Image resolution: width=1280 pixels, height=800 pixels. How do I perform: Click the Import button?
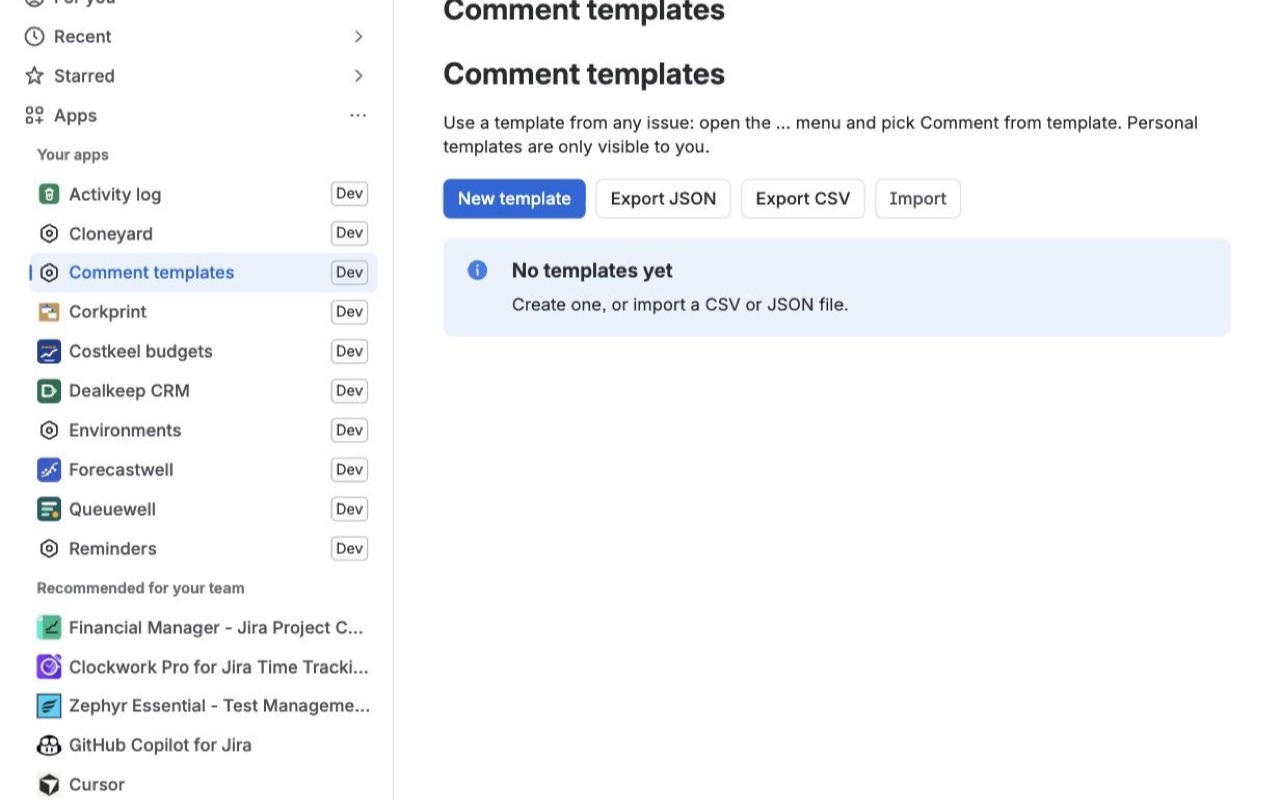click(x=918, y=198)
